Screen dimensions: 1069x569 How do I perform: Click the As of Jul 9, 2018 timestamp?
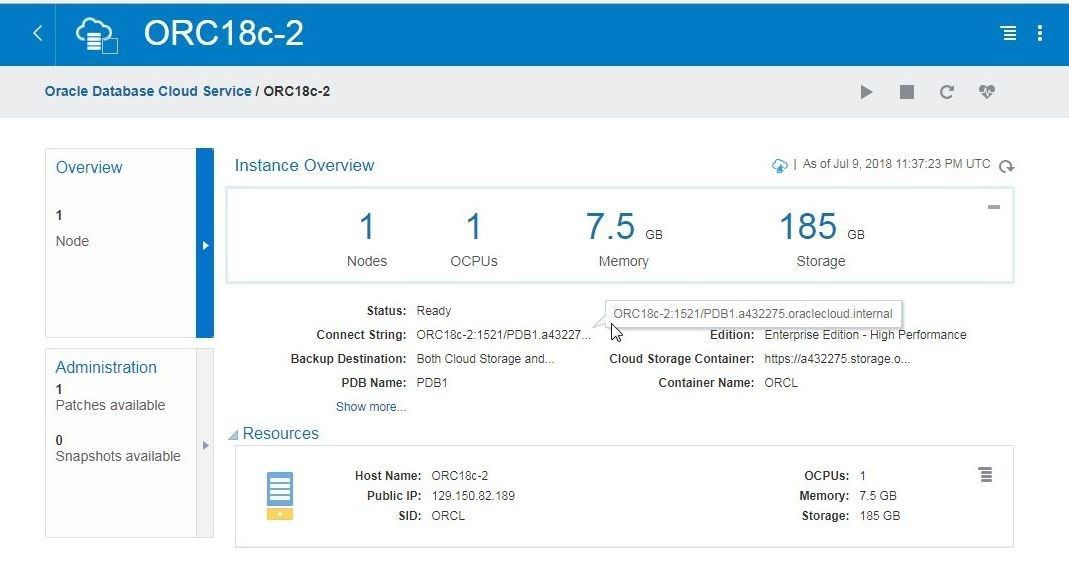[896, 164]
